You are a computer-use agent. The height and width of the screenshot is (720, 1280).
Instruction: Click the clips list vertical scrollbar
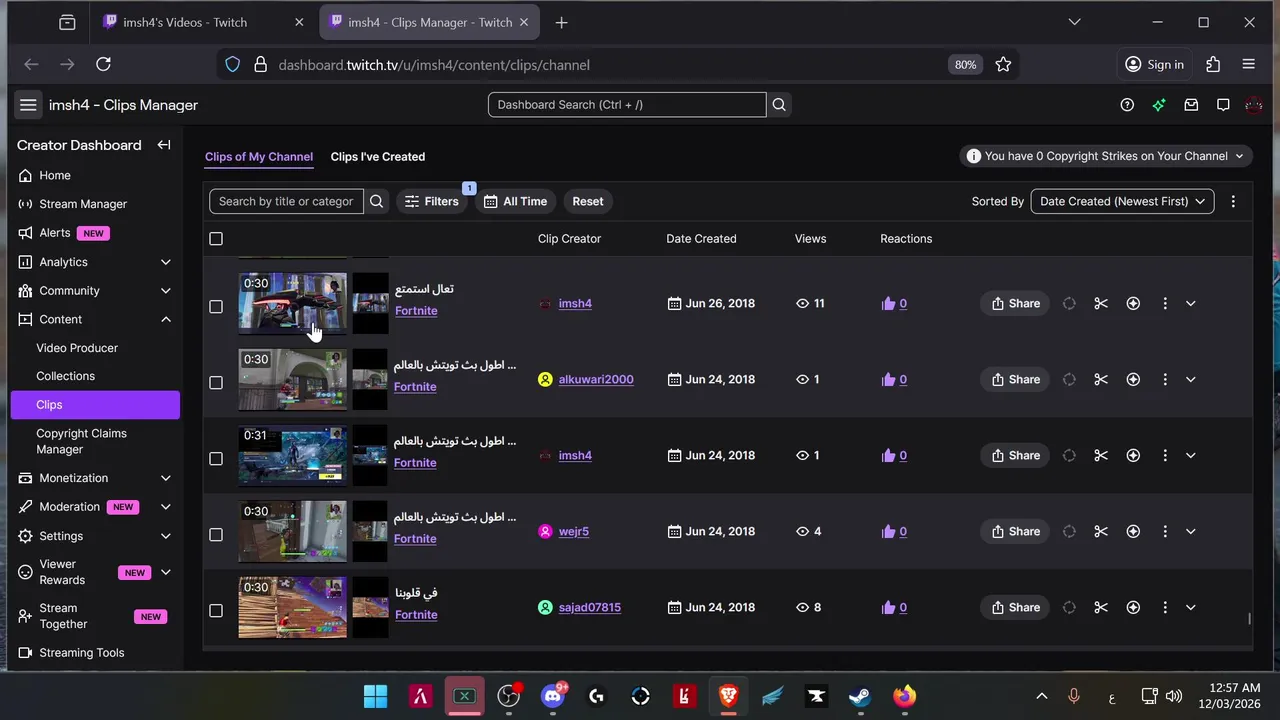1249,618
